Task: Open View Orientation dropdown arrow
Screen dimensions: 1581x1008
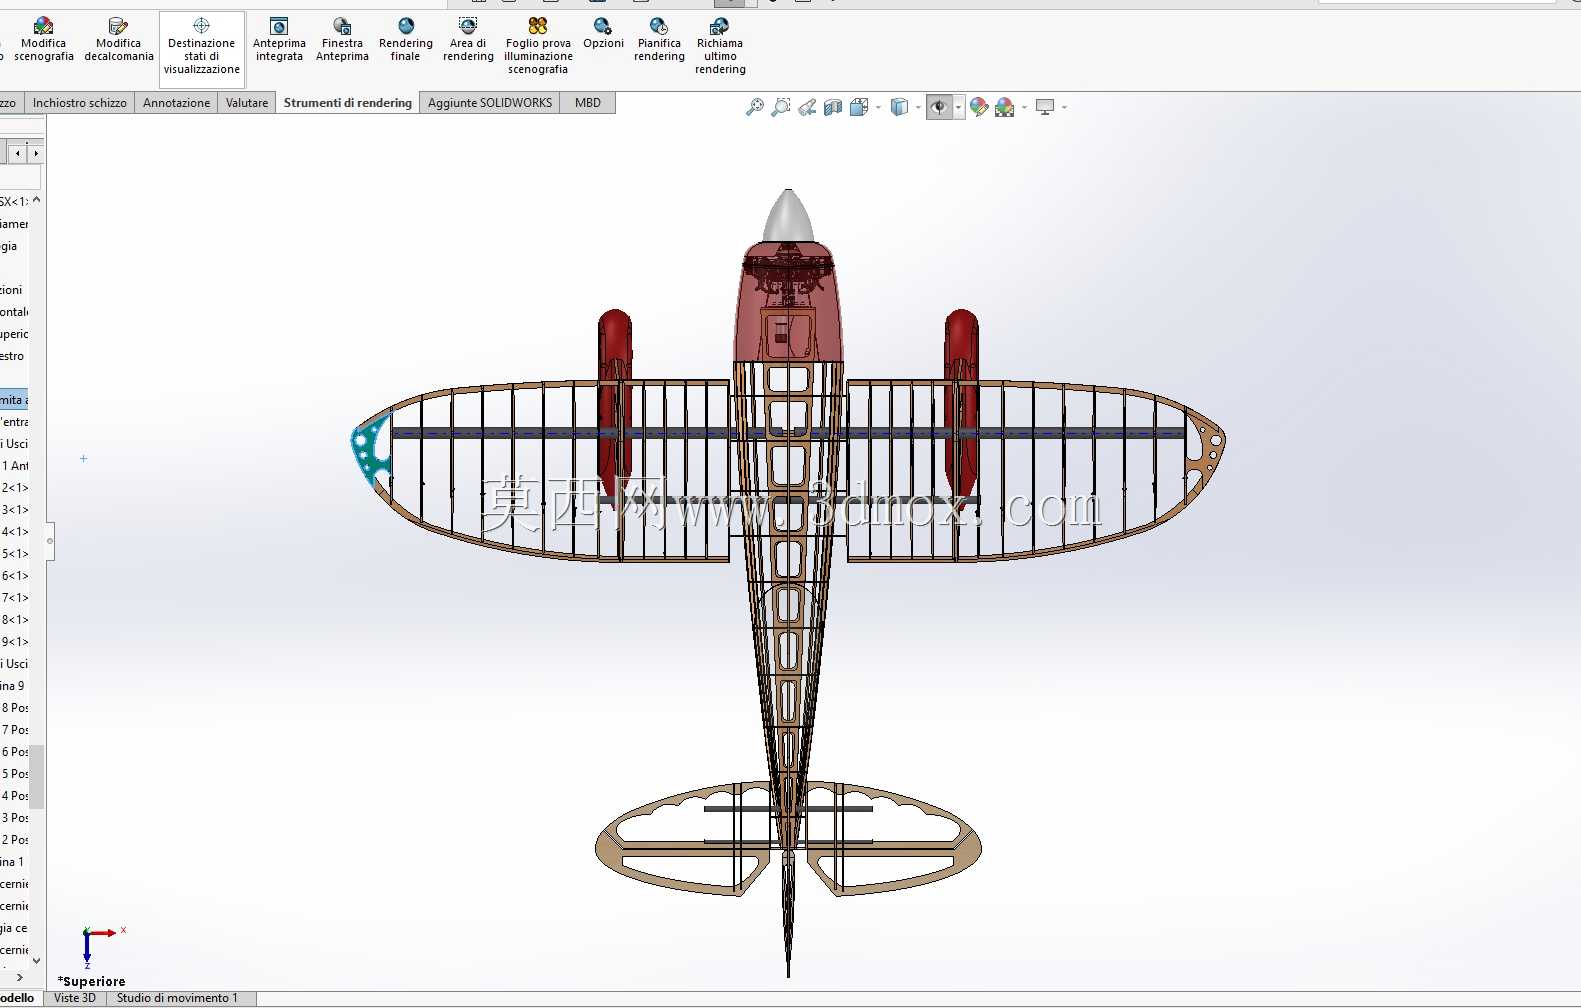Action: click(x=878, y=107)
